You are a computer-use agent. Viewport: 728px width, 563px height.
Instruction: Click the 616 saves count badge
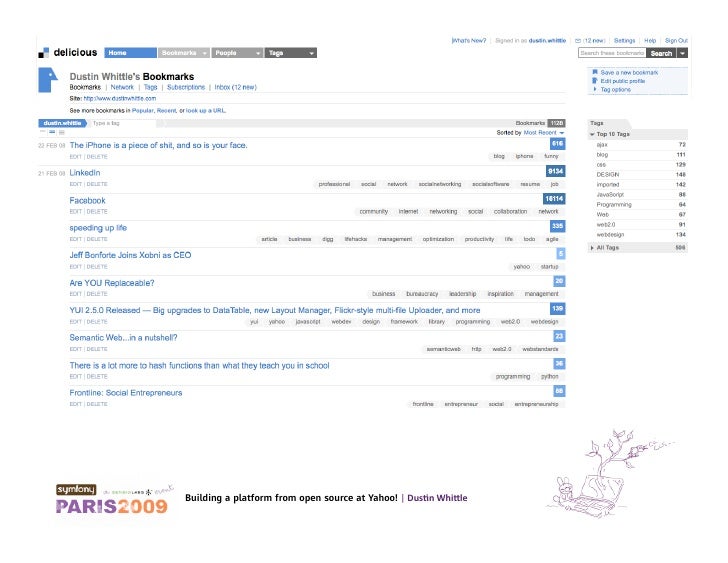pyautogui.click(x=558, y=144)
